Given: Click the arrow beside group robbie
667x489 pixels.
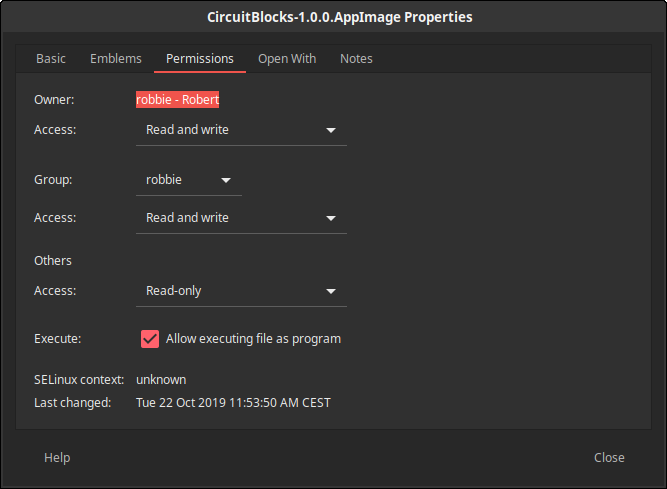Looking at the screenshot, I should [x=226, y=180].
